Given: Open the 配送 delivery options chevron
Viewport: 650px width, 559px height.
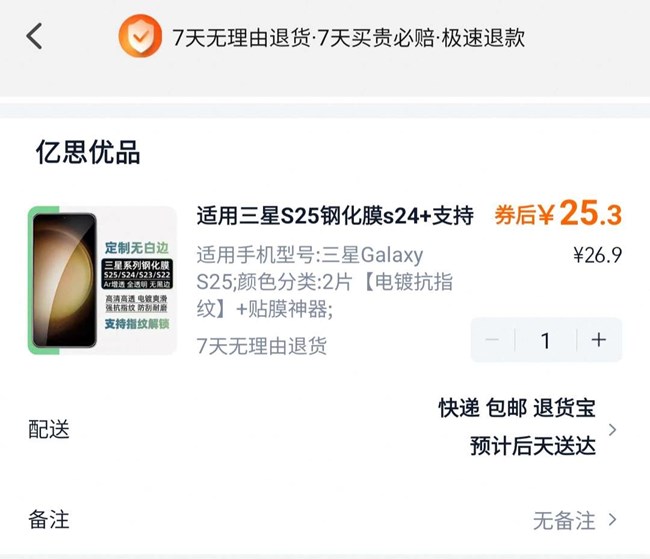Looking at the screenshot, I should click(613, 430).
